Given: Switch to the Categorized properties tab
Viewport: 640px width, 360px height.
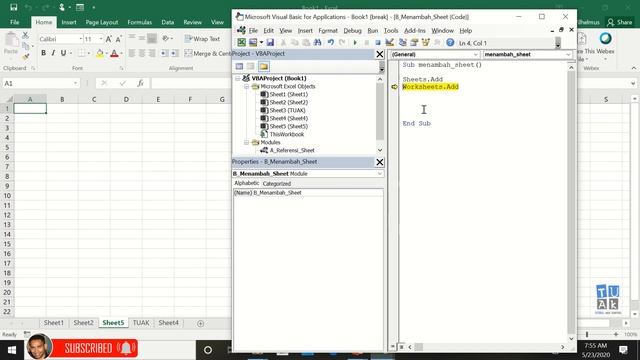Looking at the screenshot, I should pyautogui.click(x=277, y=184).
